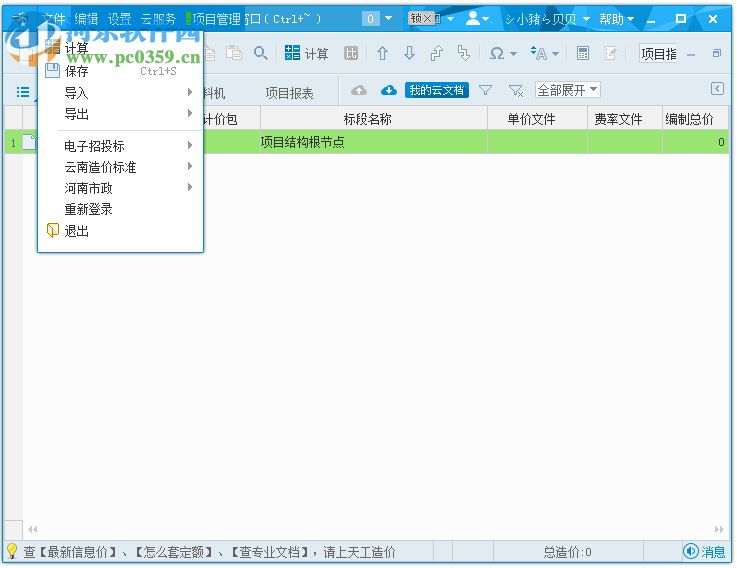Click the move up arrow icon

click(x=382, y=53)
